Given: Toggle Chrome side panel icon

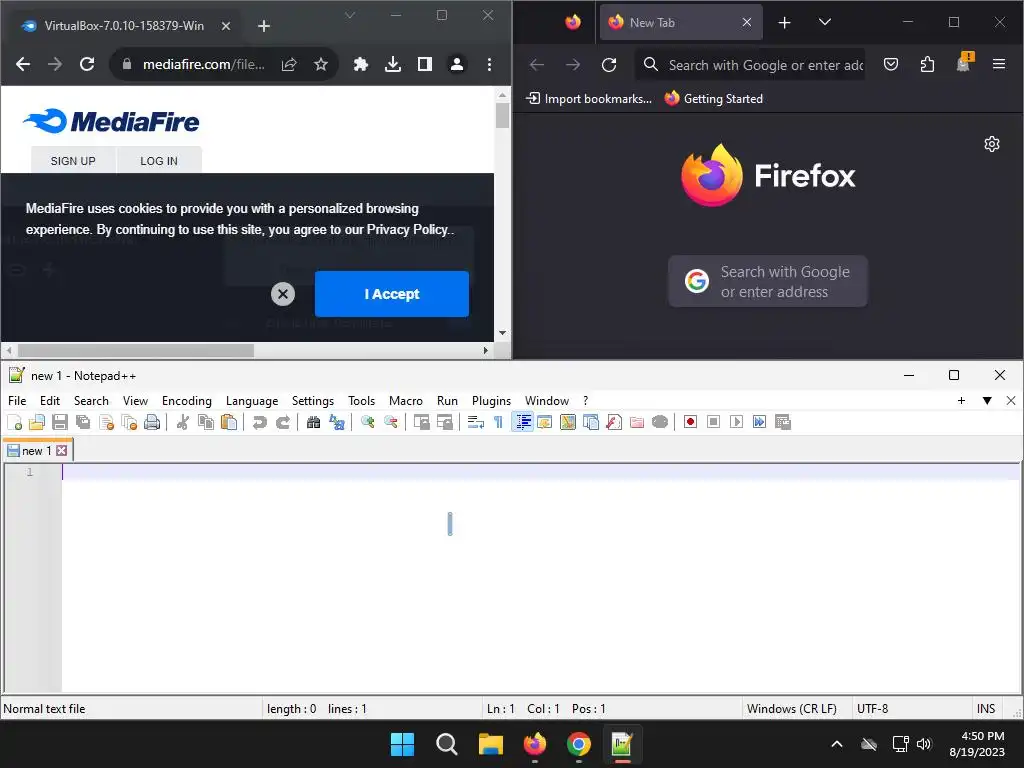Looking at the screenshot, I should click(x=424, y=64).
